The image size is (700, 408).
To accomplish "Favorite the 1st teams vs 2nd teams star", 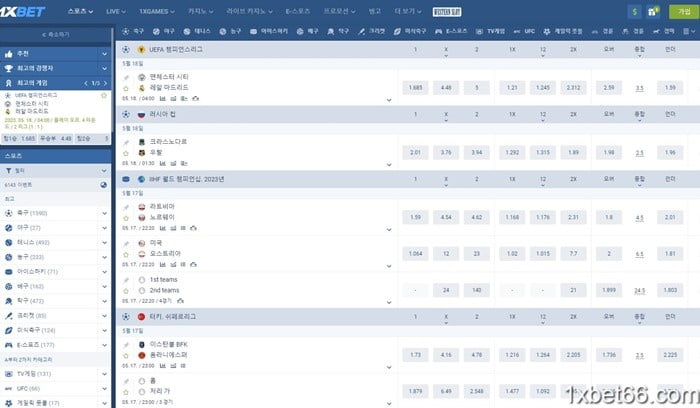I will [126, 291].
